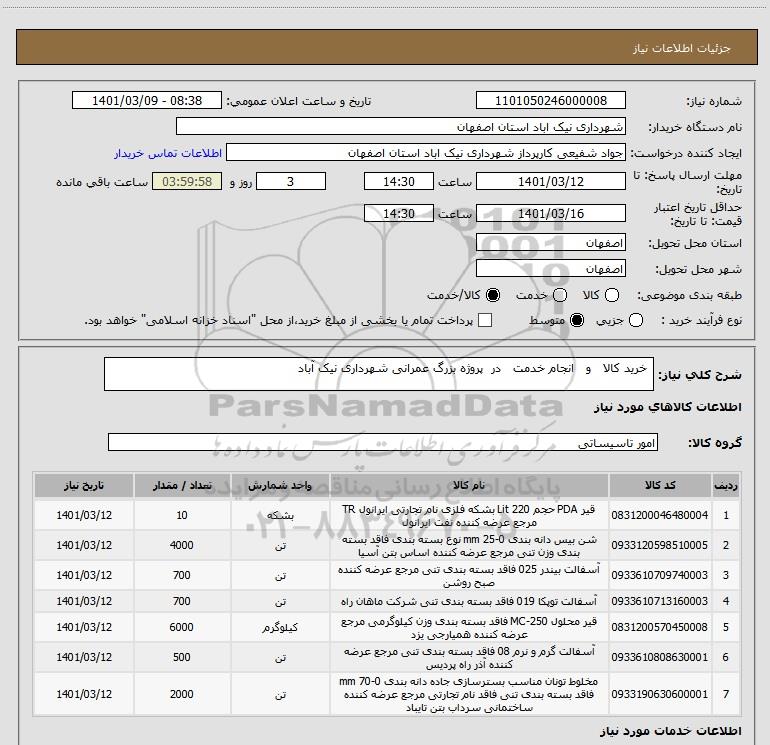Click the ردیف column header

point(725,485)
